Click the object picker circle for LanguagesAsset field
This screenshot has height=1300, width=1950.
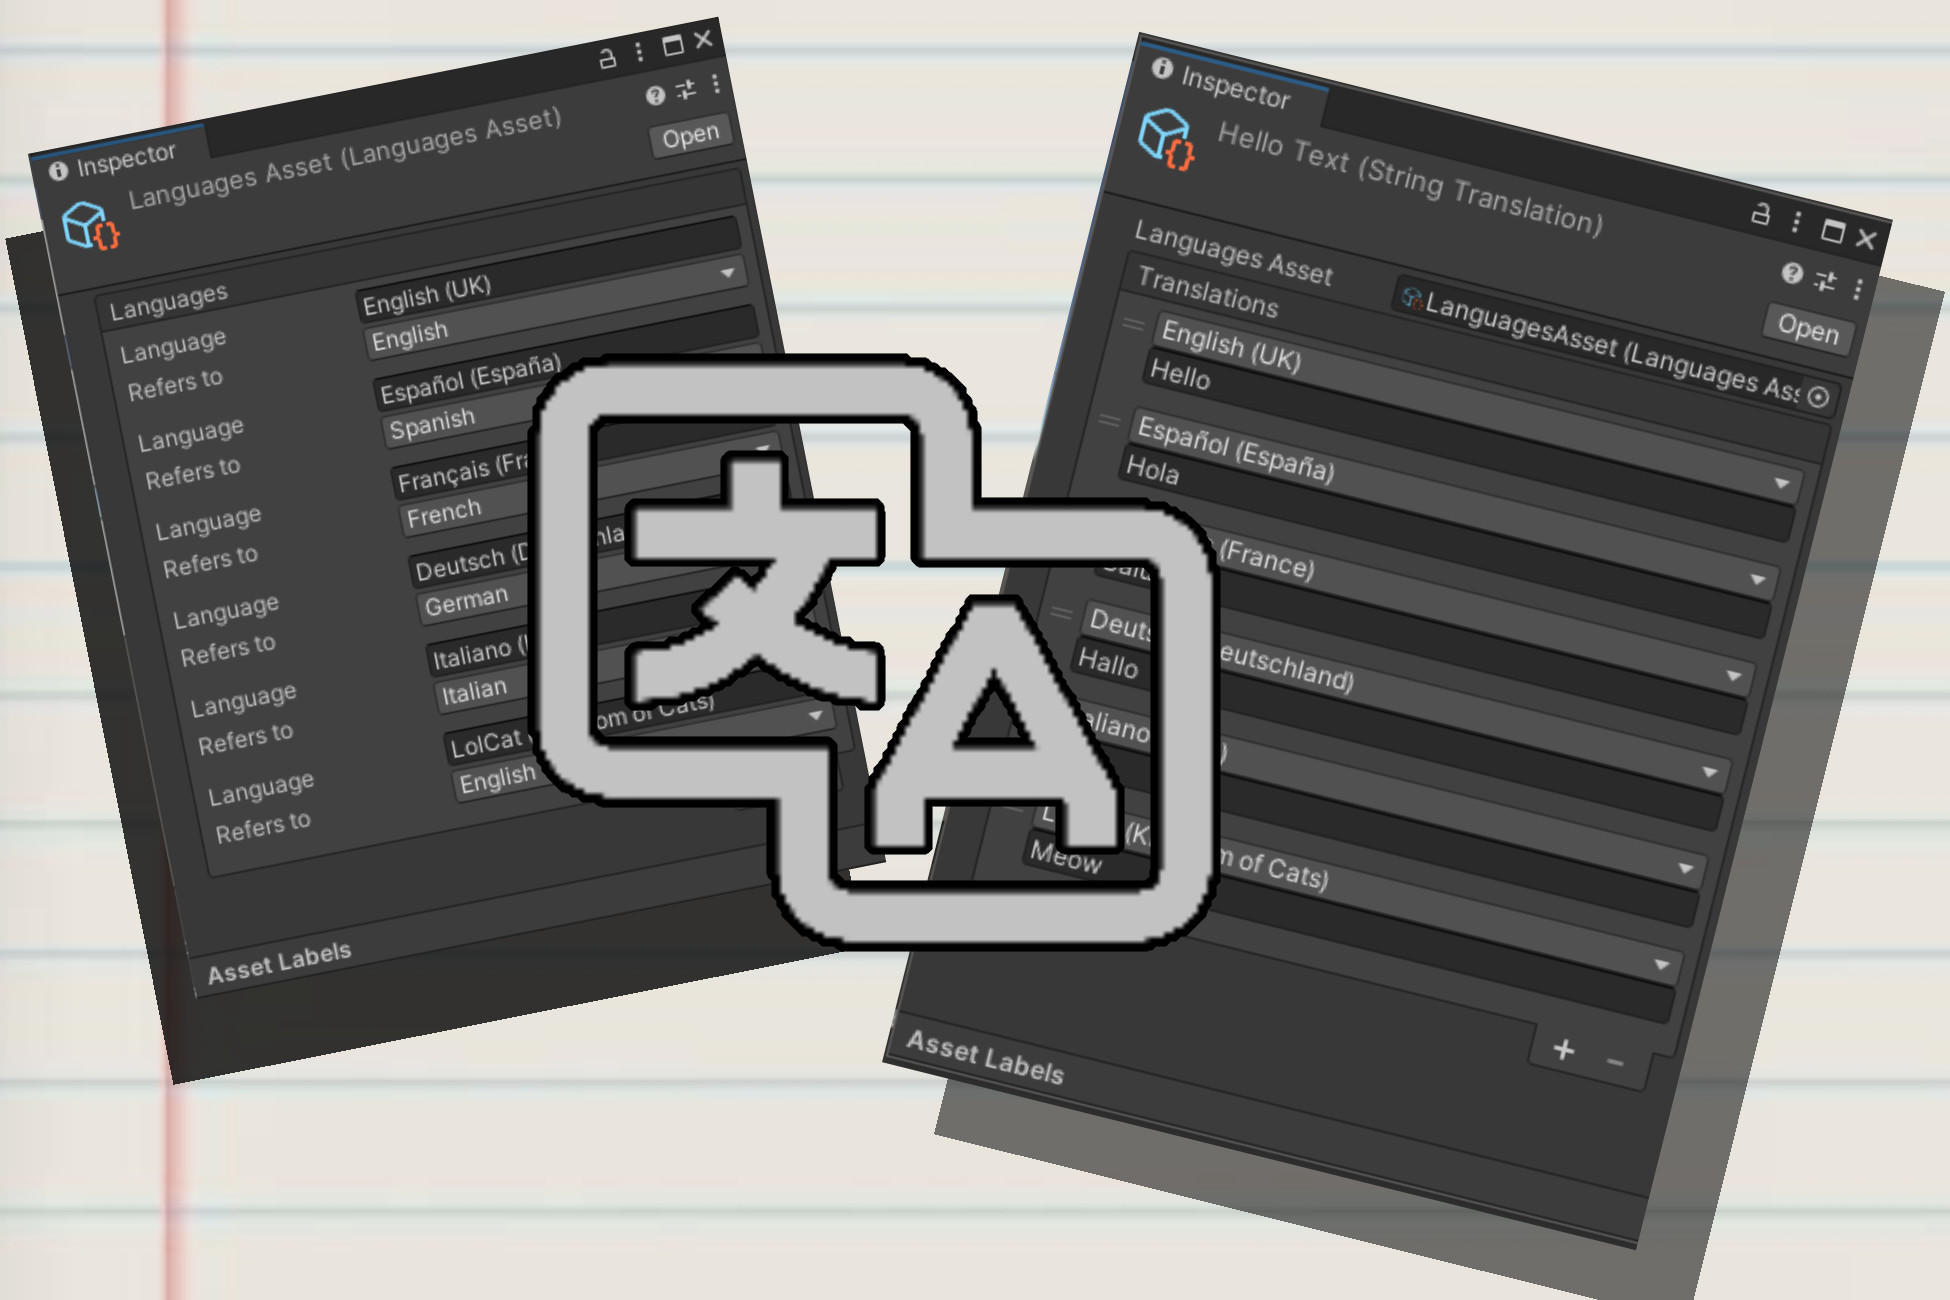coord(1819,397)
